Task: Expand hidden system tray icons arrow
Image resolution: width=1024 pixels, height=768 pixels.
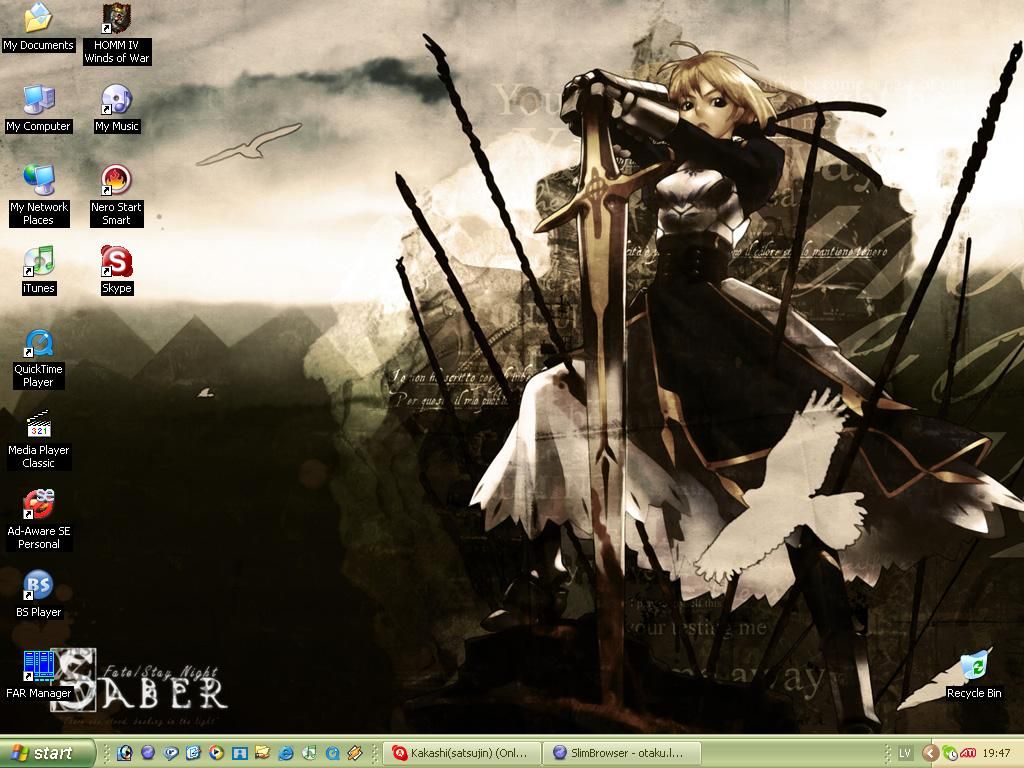Action: pos(930,754)
